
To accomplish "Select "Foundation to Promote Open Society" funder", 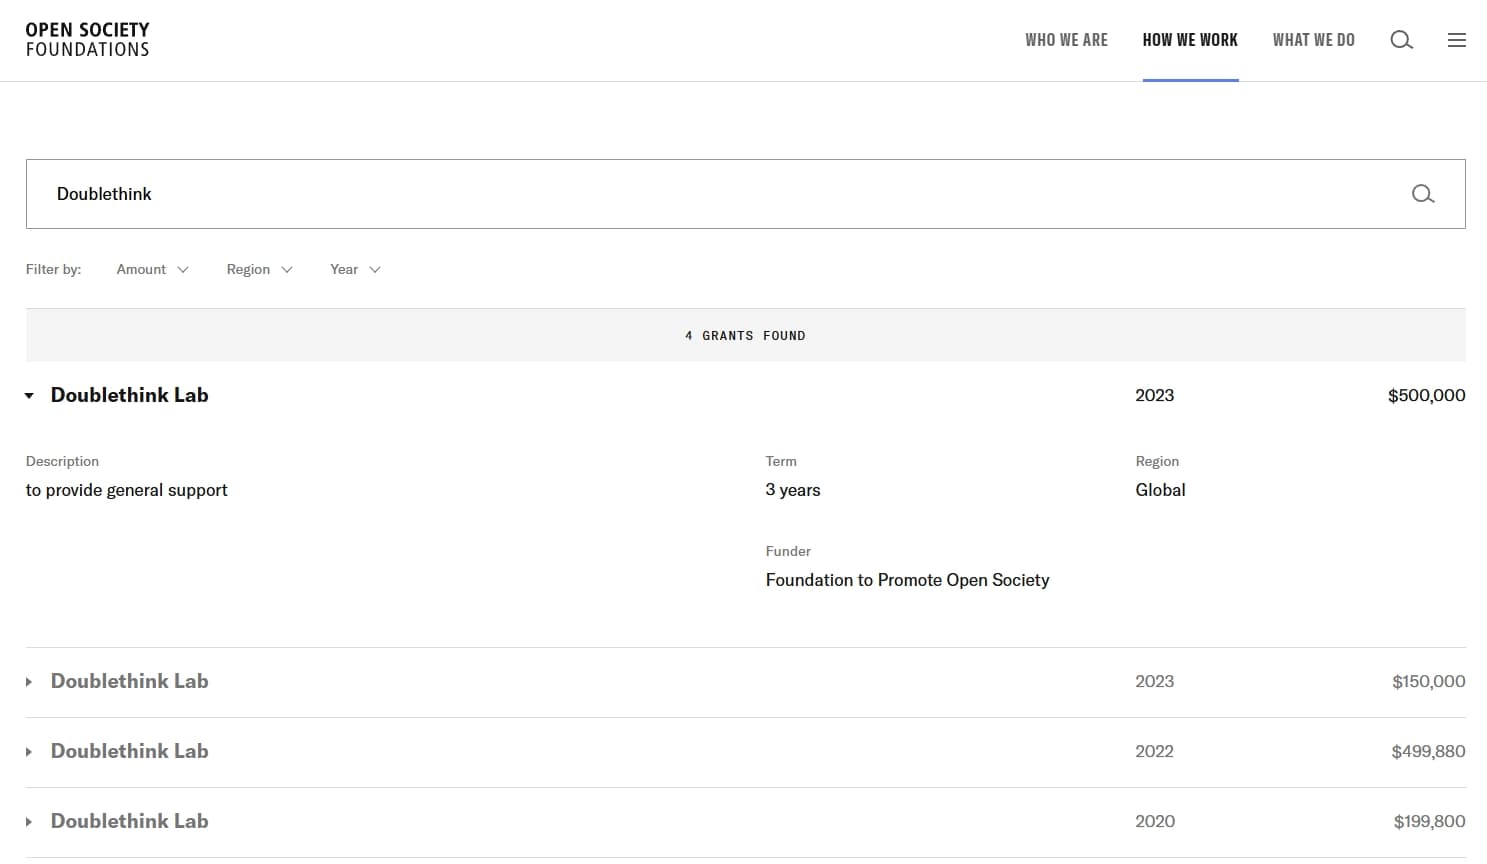I will click(x=907, y=580).
